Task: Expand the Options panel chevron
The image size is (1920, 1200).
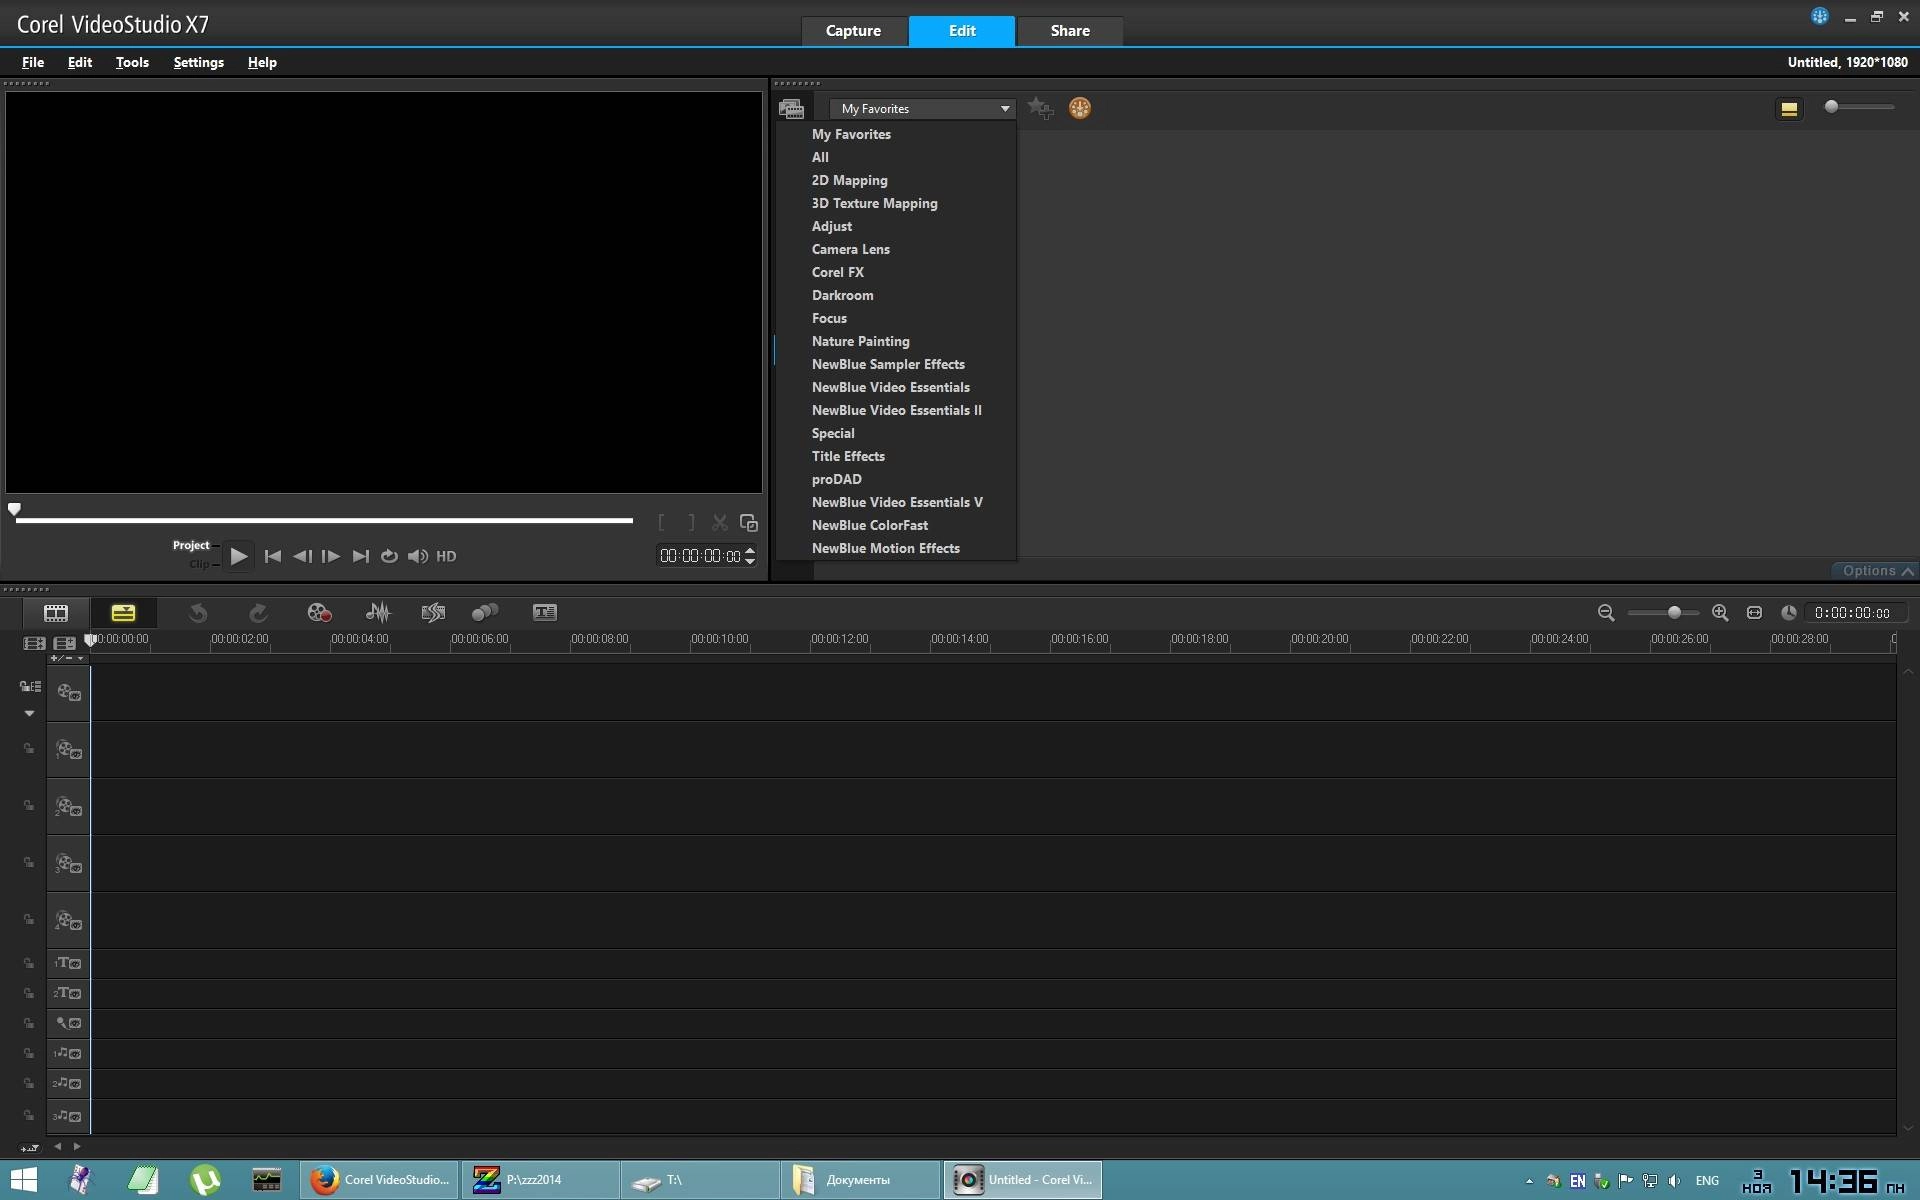Action: click(1907, 571)
